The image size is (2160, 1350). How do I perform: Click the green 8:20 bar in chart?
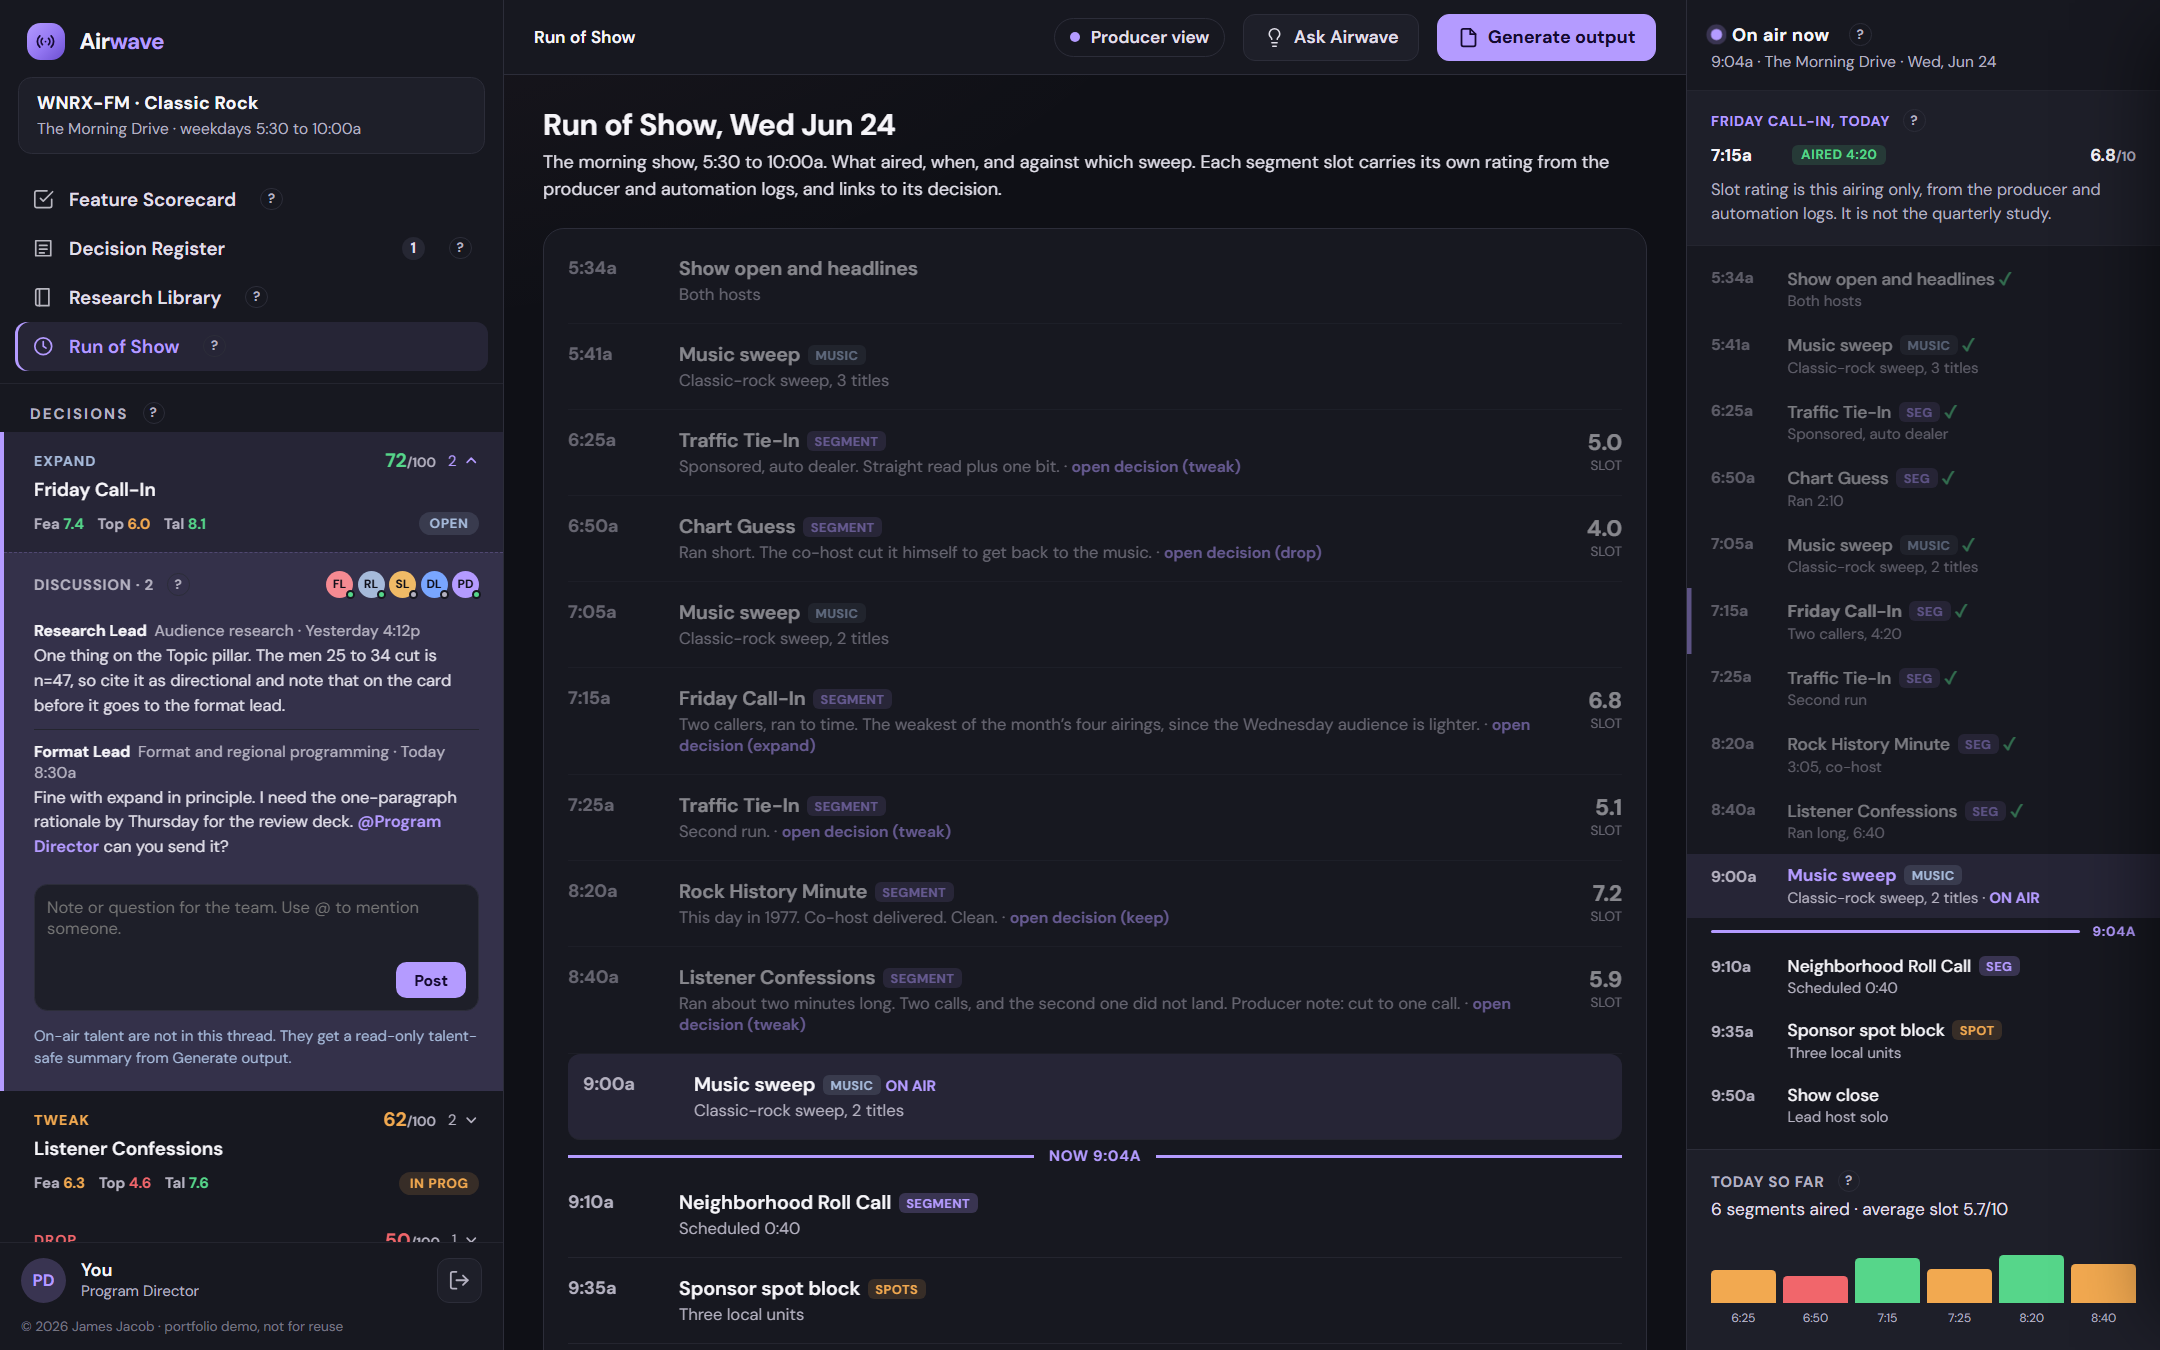pos(2031,1279)
